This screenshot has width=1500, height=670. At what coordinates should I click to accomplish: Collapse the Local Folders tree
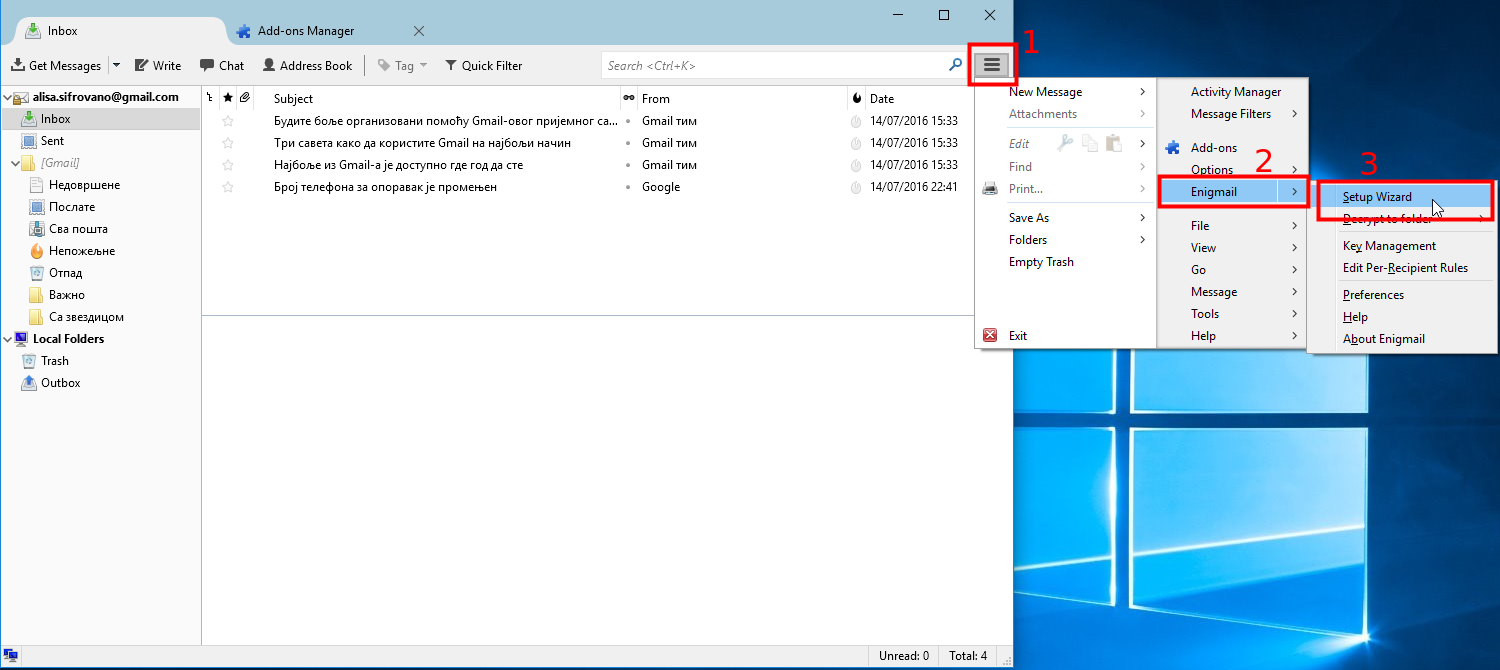(8, 339)
